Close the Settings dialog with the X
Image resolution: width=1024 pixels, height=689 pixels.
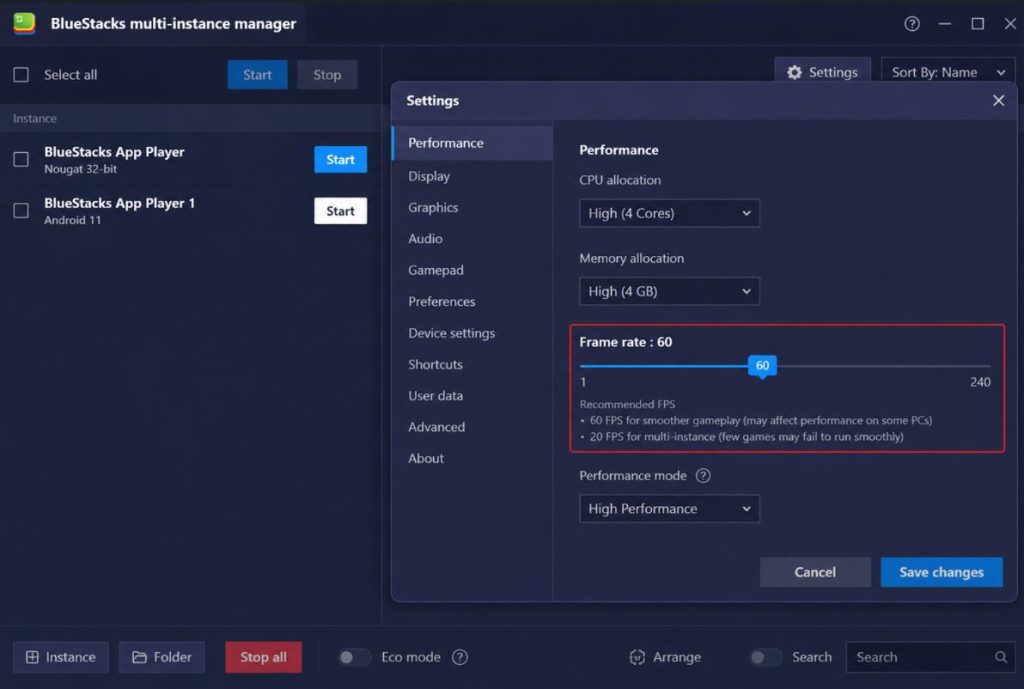pyautogui.click(x=998, y=101)
